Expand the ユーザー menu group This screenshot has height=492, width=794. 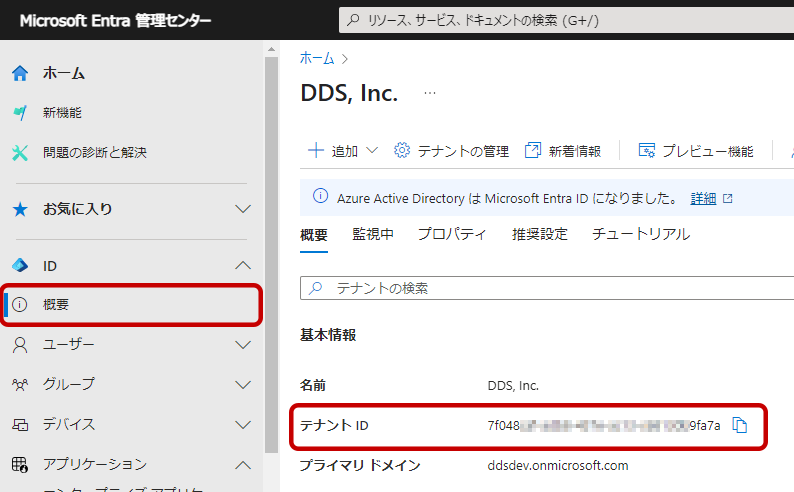(242, 345)
